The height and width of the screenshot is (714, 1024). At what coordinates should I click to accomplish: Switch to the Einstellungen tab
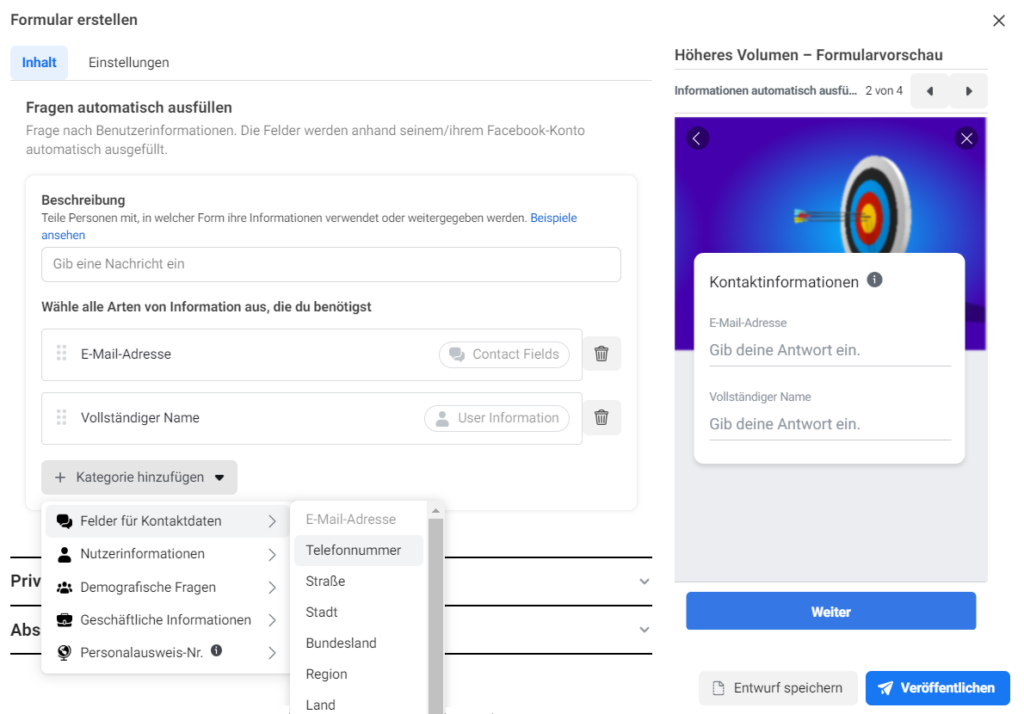point(129,63)
